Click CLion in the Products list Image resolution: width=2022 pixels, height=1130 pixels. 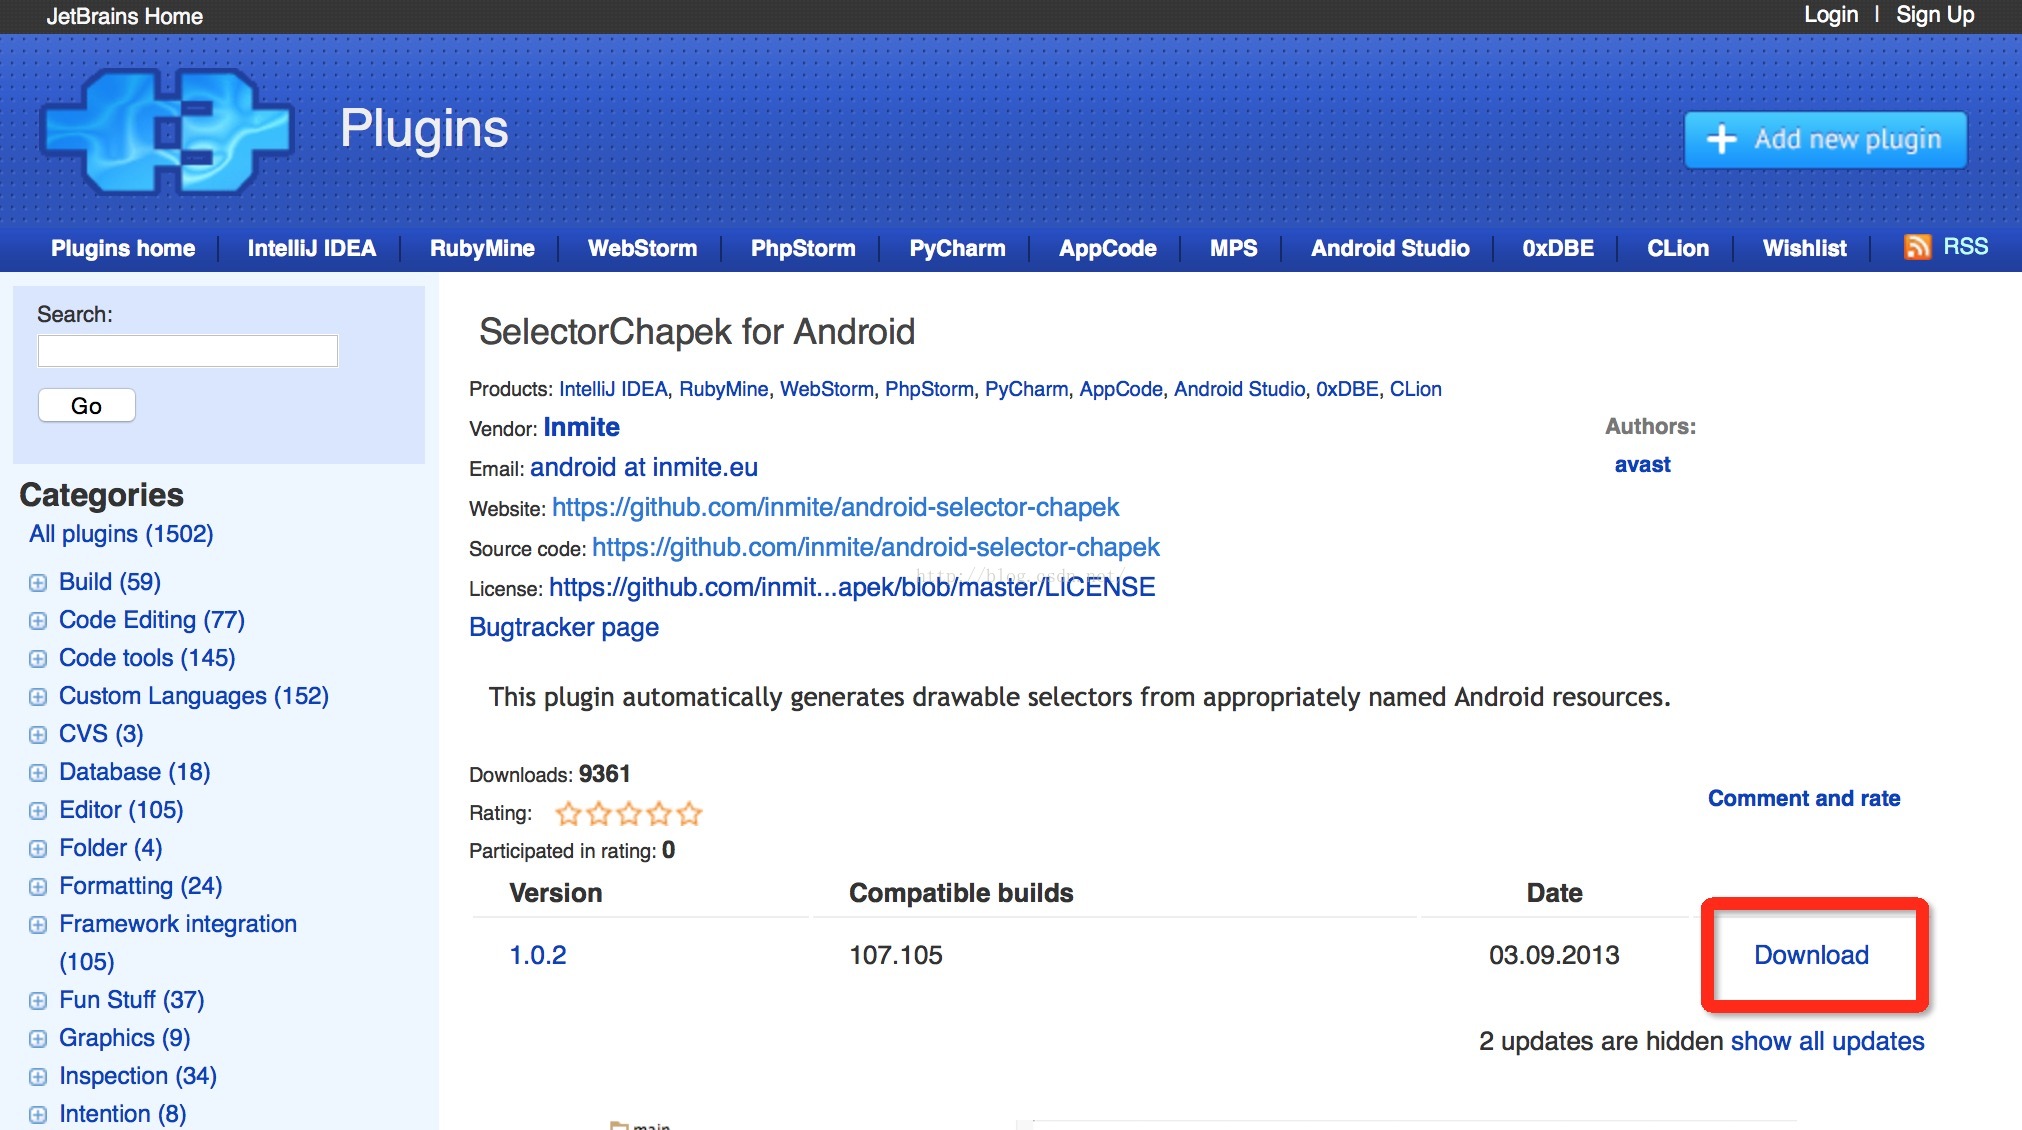1416,389
